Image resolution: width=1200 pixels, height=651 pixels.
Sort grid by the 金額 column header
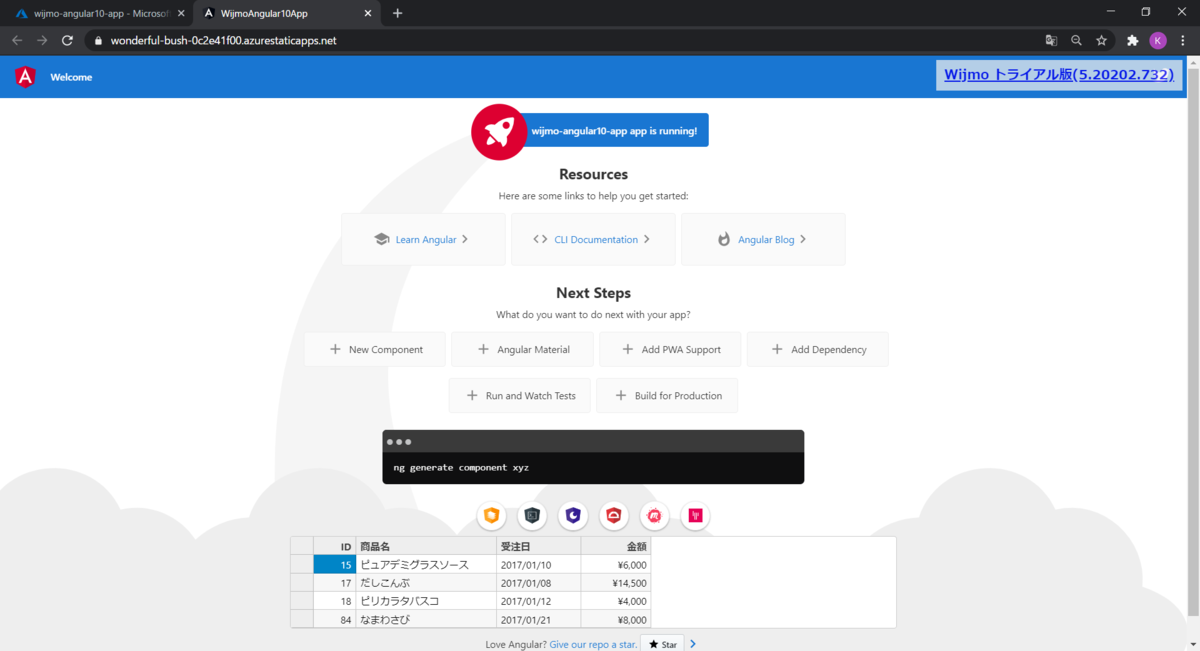616,546
